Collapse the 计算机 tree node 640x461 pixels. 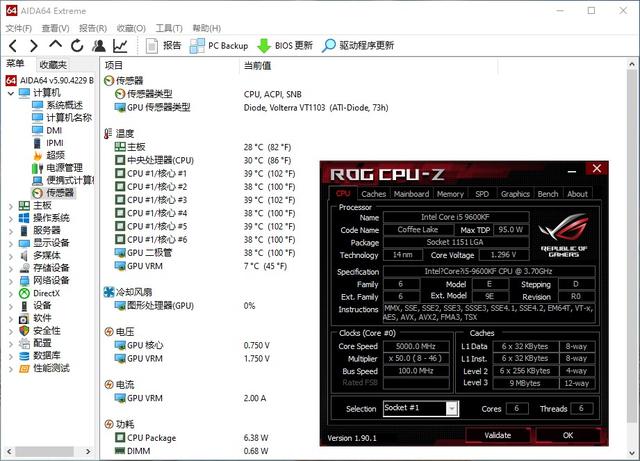point(11,93)
